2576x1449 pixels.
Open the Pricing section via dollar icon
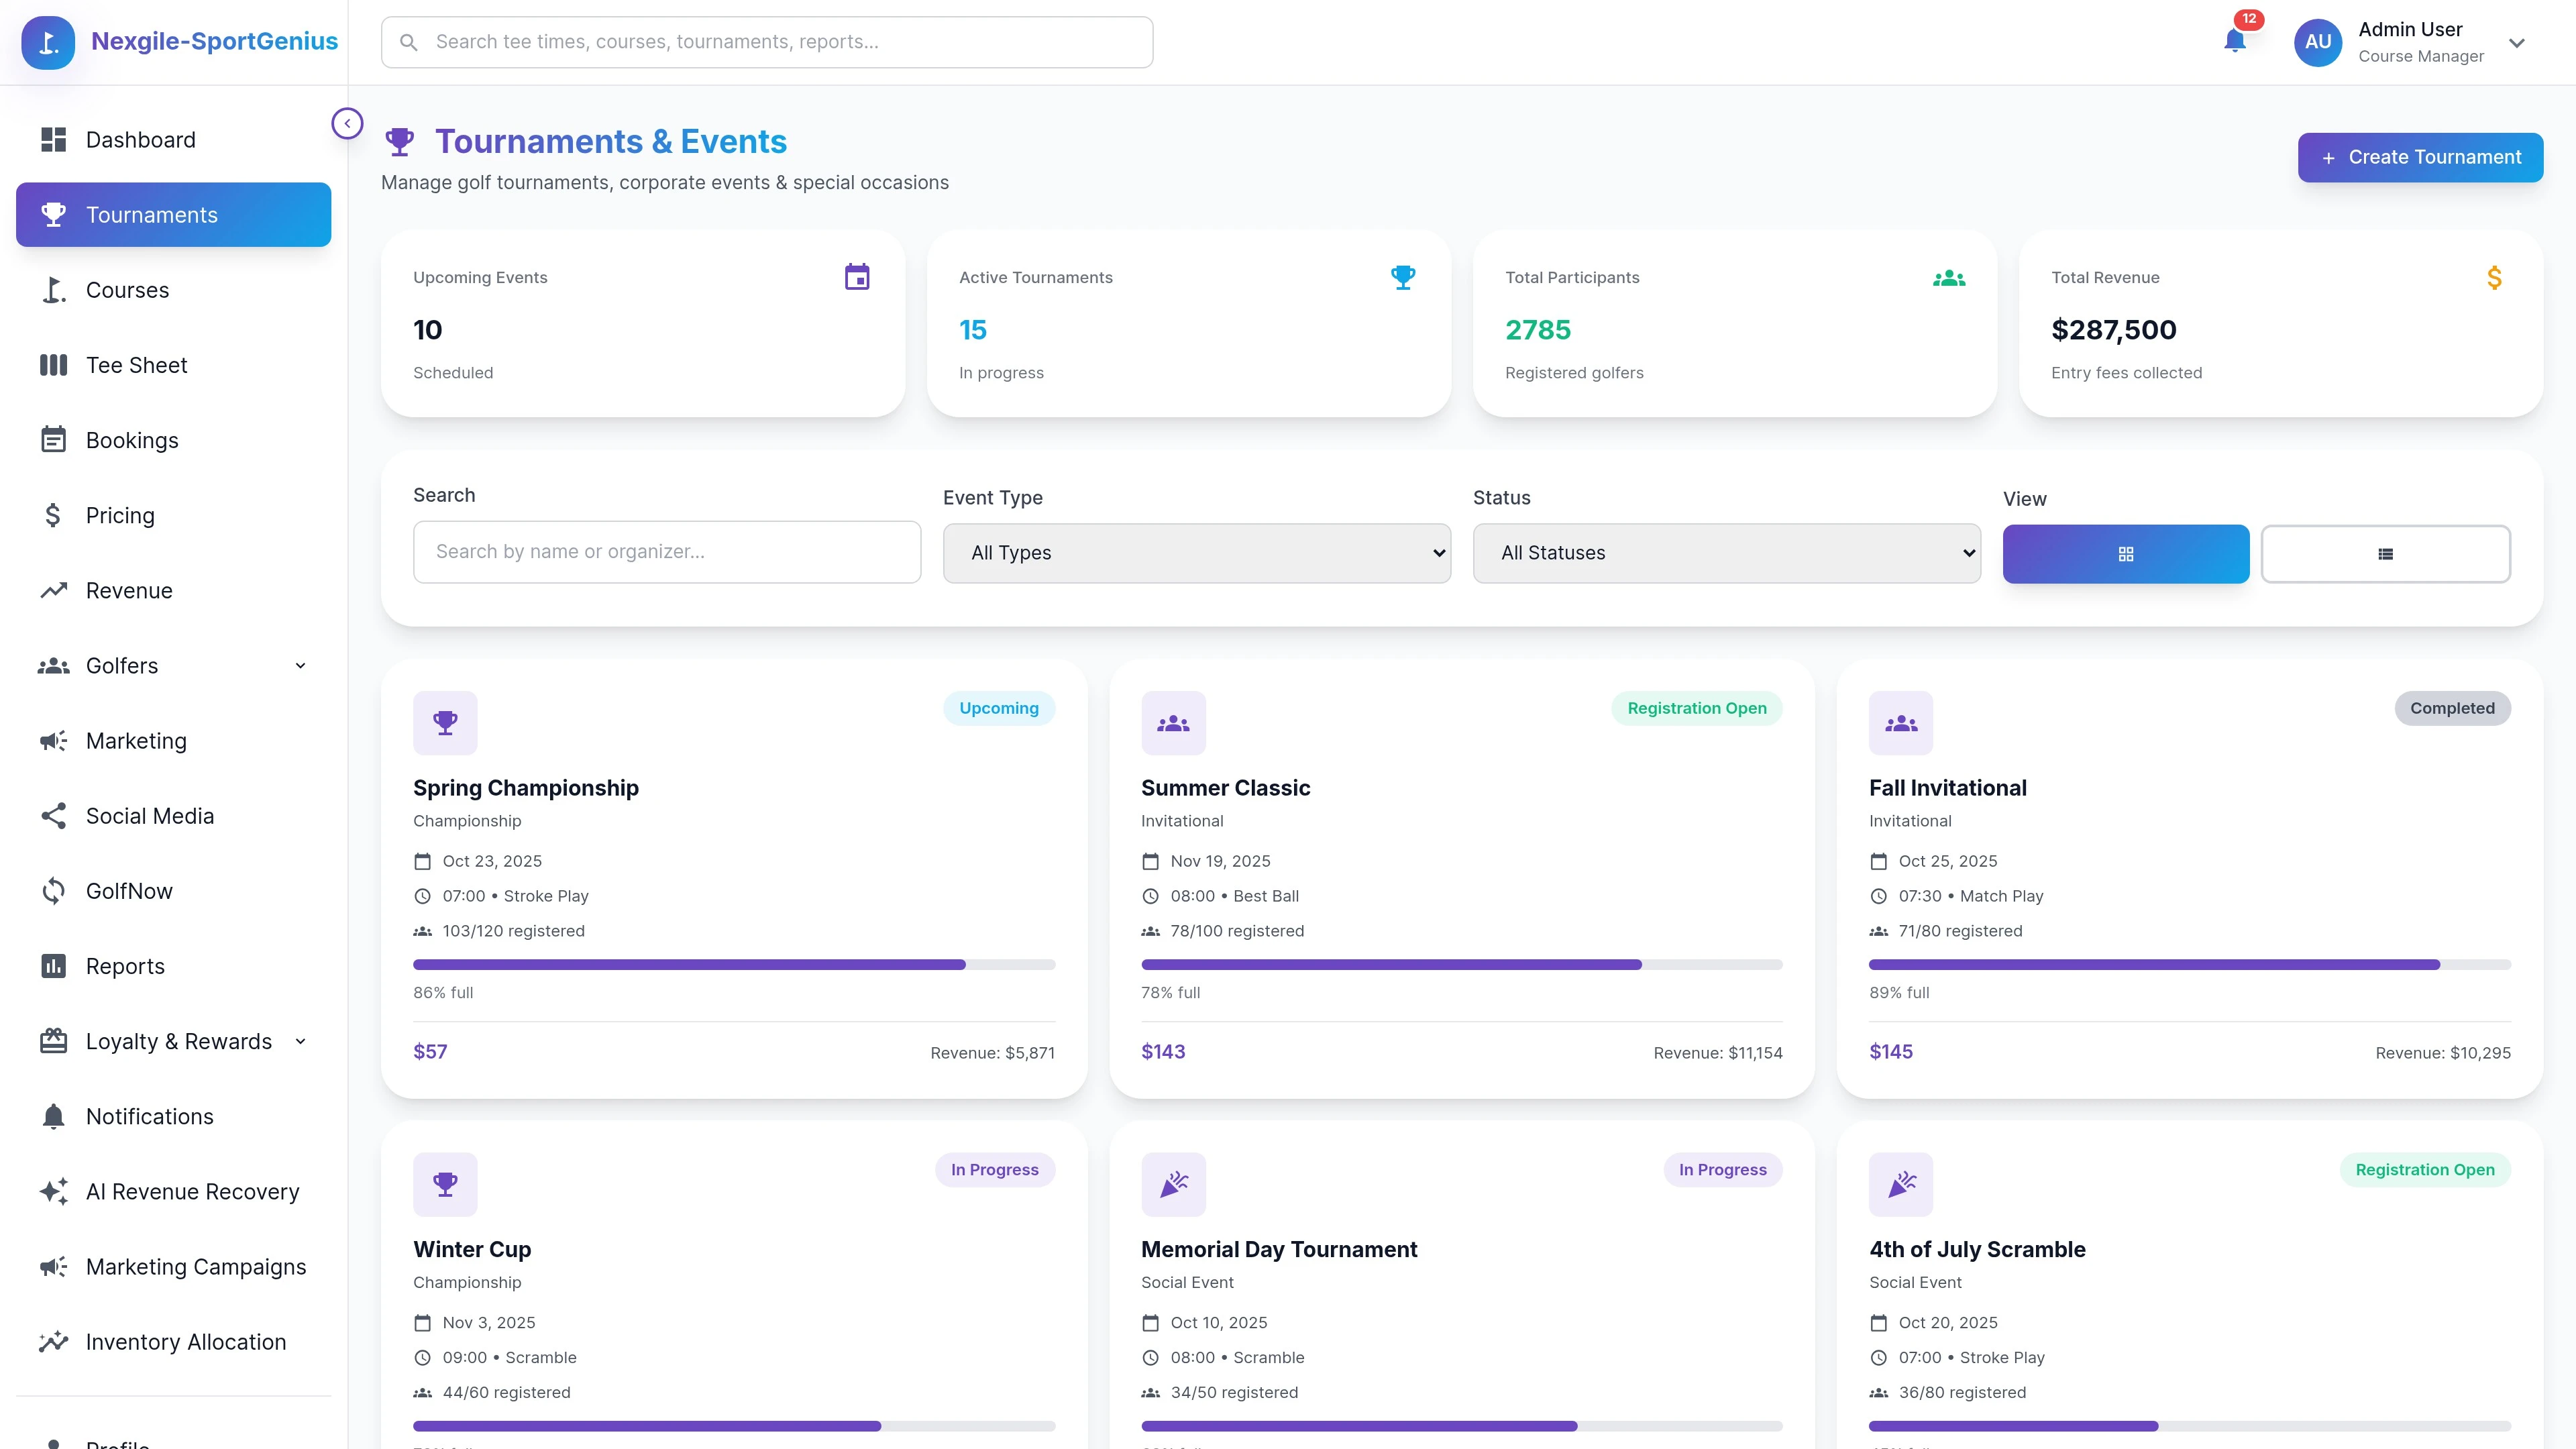[54, 514]
